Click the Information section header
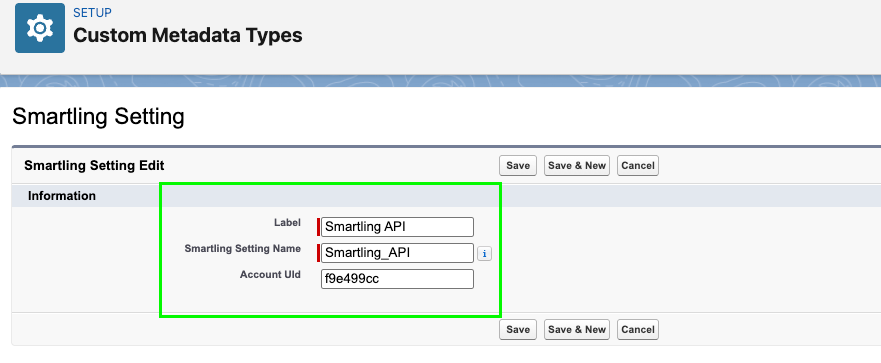Screen dimensions: 881x363 click(62, 196)
